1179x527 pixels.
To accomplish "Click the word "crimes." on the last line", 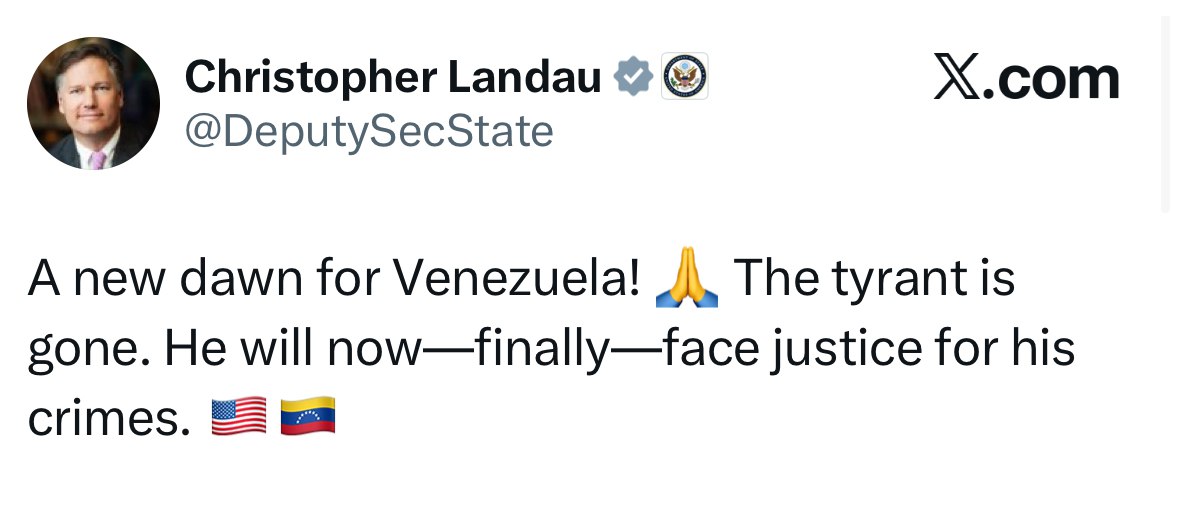I will [108, 418].
